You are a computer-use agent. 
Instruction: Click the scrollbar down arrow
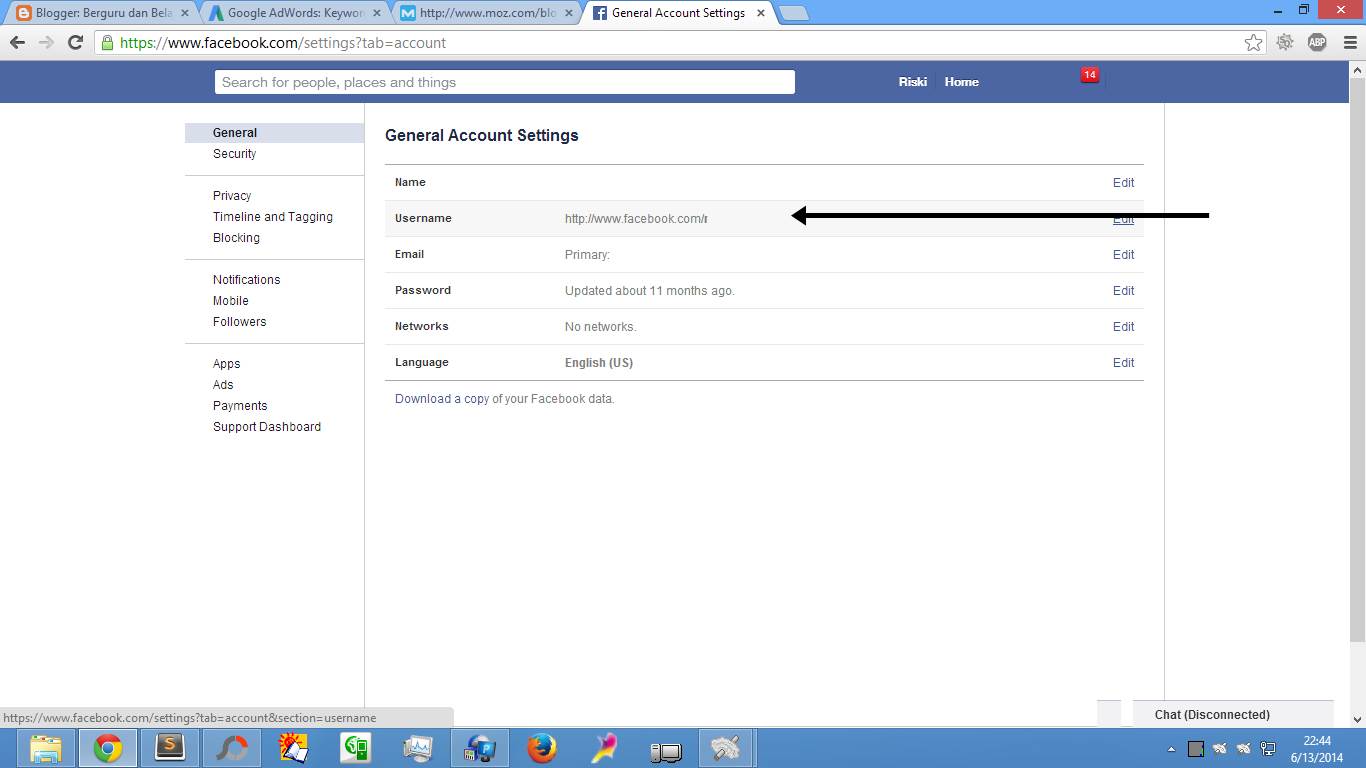(1357, 719)
